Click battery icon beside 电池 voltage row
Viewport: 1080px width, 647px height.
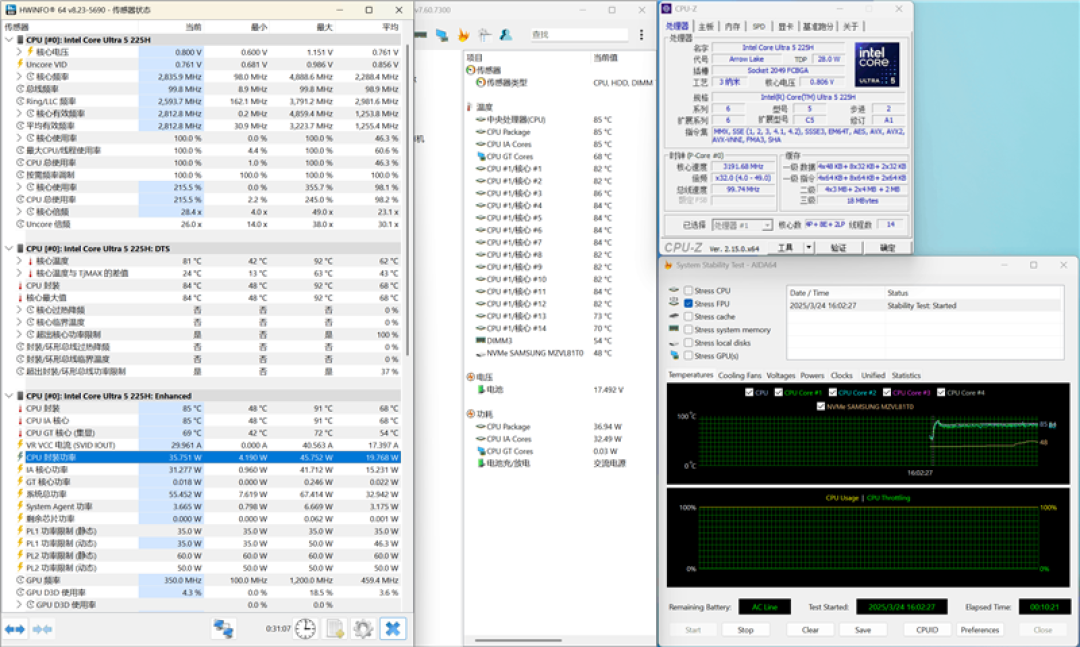(x=481, y=389)
